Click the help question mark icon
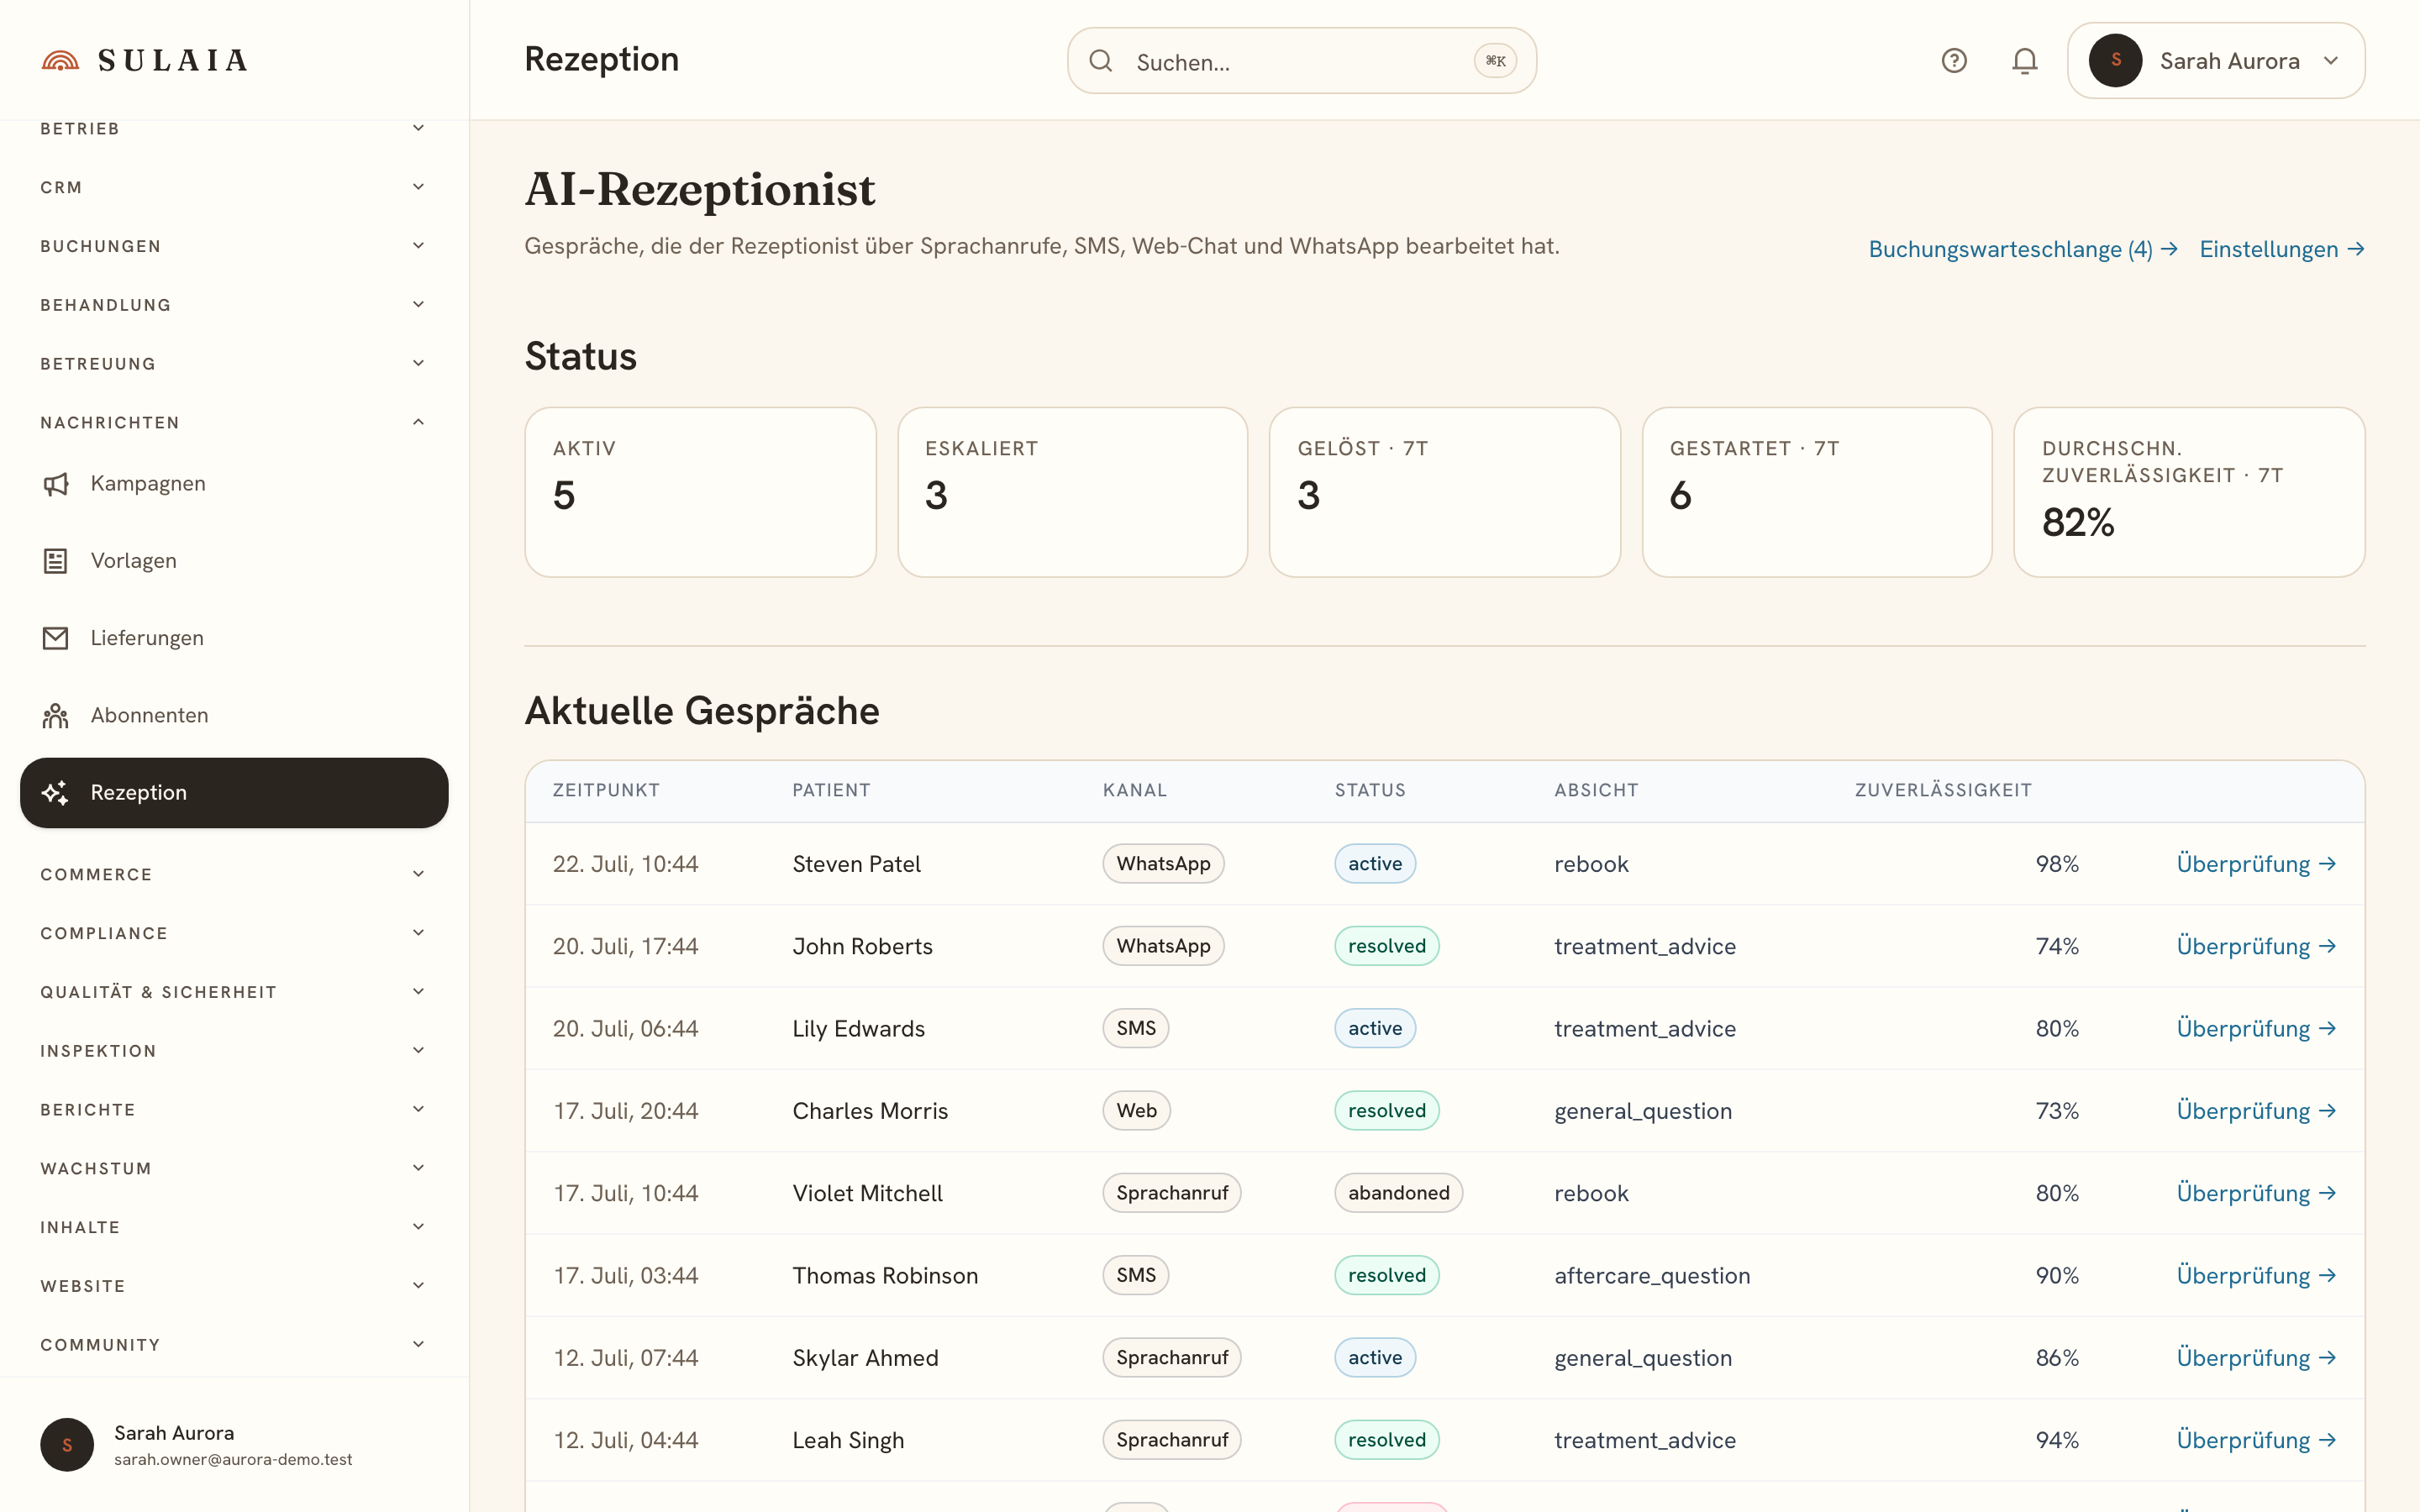This screenshot has height=1512, width=2420. coord(1954,61)
